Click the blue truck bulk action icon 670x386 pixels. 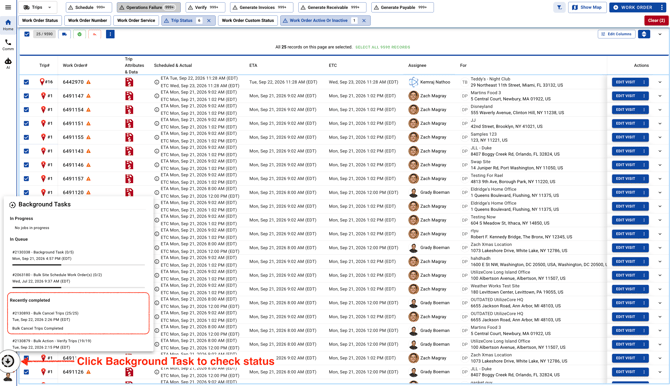click(x=65, y=34)
